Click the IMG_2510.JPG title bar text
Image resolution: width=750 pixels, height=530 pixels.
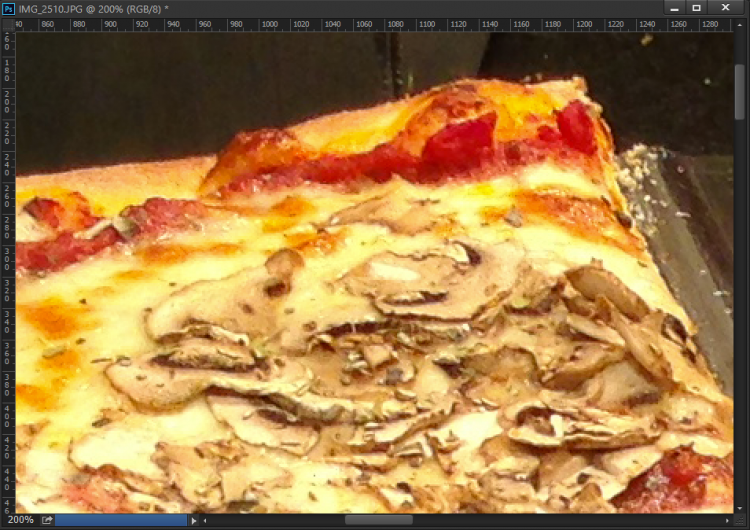pyautogui.click(x=92, y=8)
